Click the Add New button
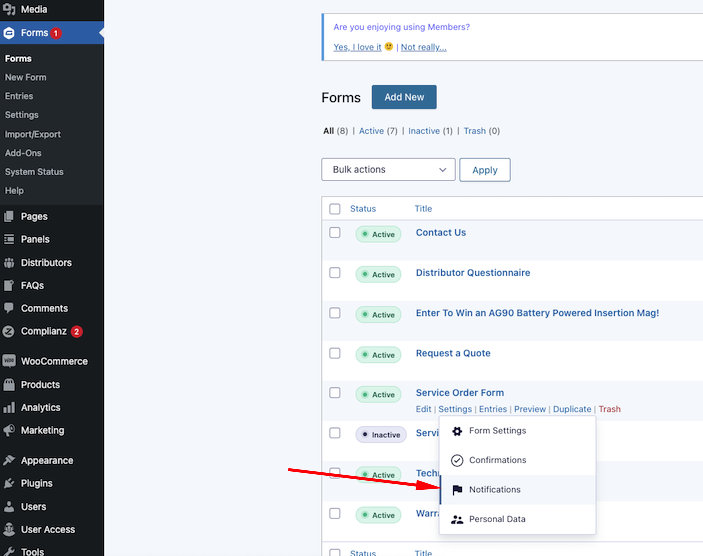The image size is (703, 556). (404, 97)
